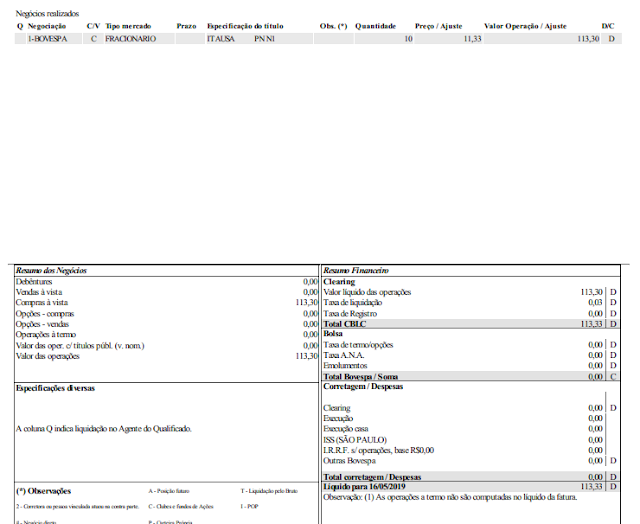The image size is (640, 524).
Task: Select the 'Resumo Financeiro' heading
Action: tap(356, 271)
